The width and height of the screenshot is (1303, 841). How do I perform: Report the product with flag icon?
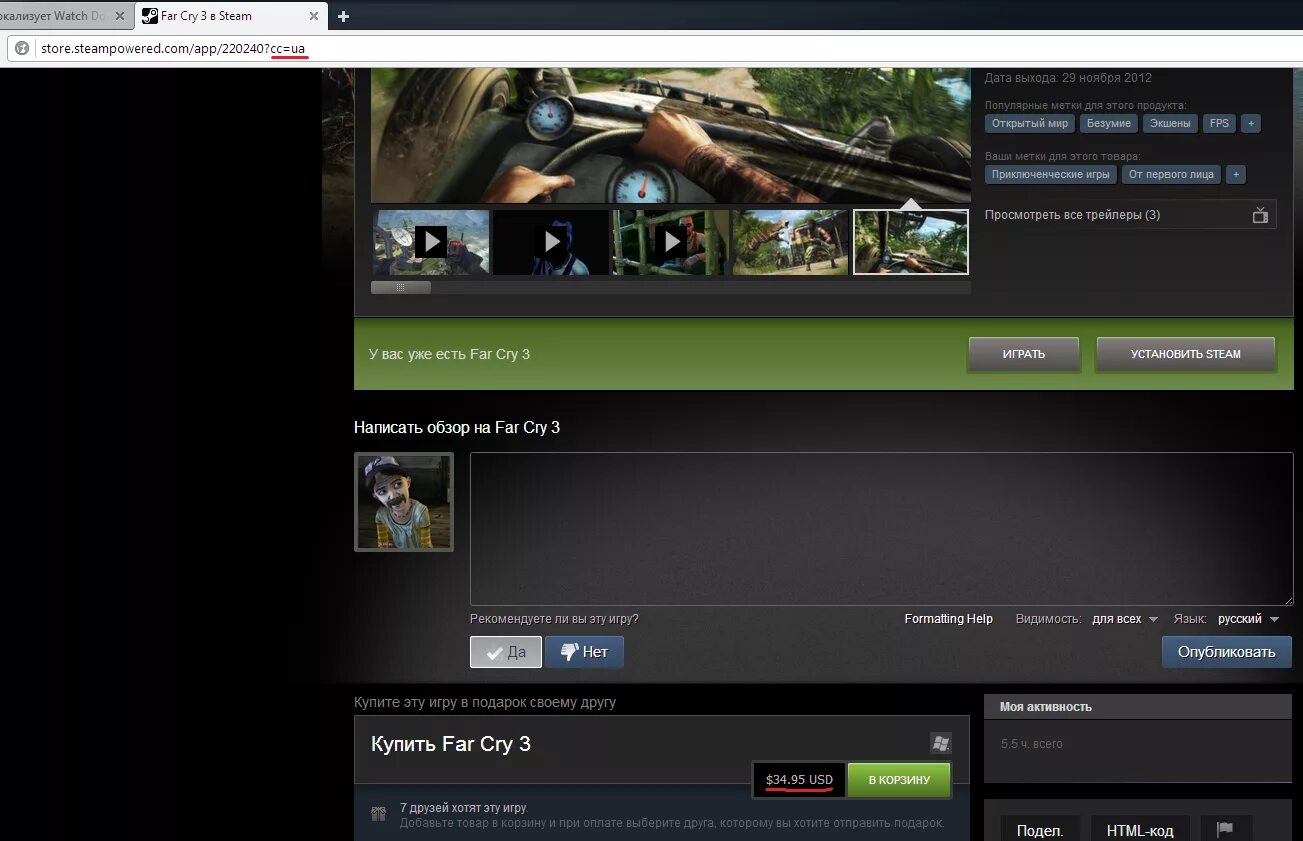(1225, 830)
